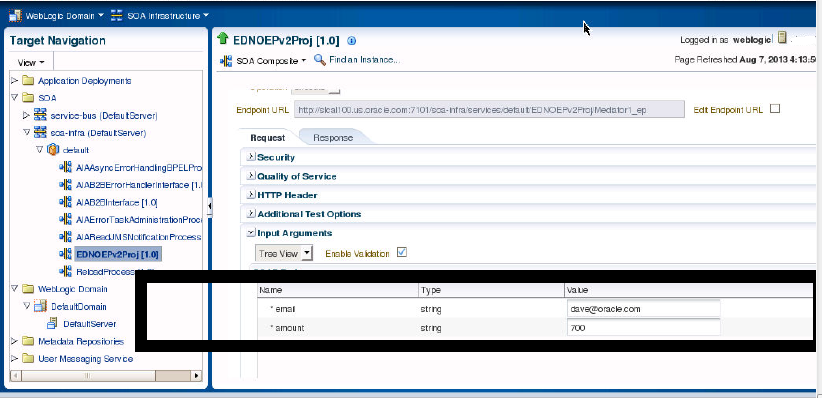Screen dimensions: 822x398
Task: Open AIAReadJMSNotificationProcess composite
Action: tap(138, 237)
